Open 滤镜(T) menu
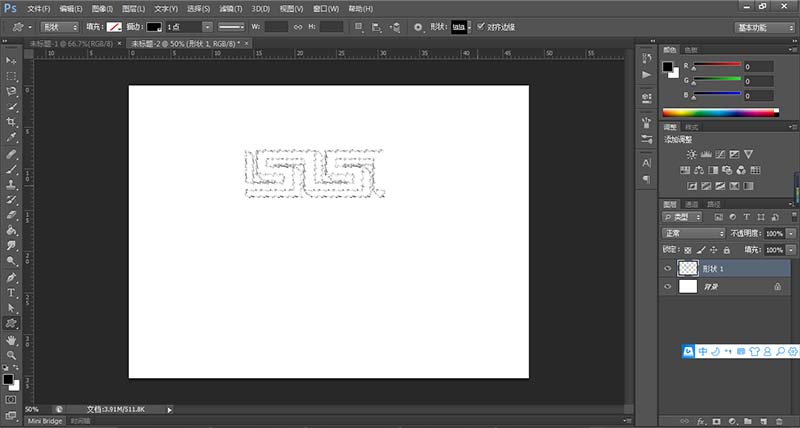 [x=231, y=9]
